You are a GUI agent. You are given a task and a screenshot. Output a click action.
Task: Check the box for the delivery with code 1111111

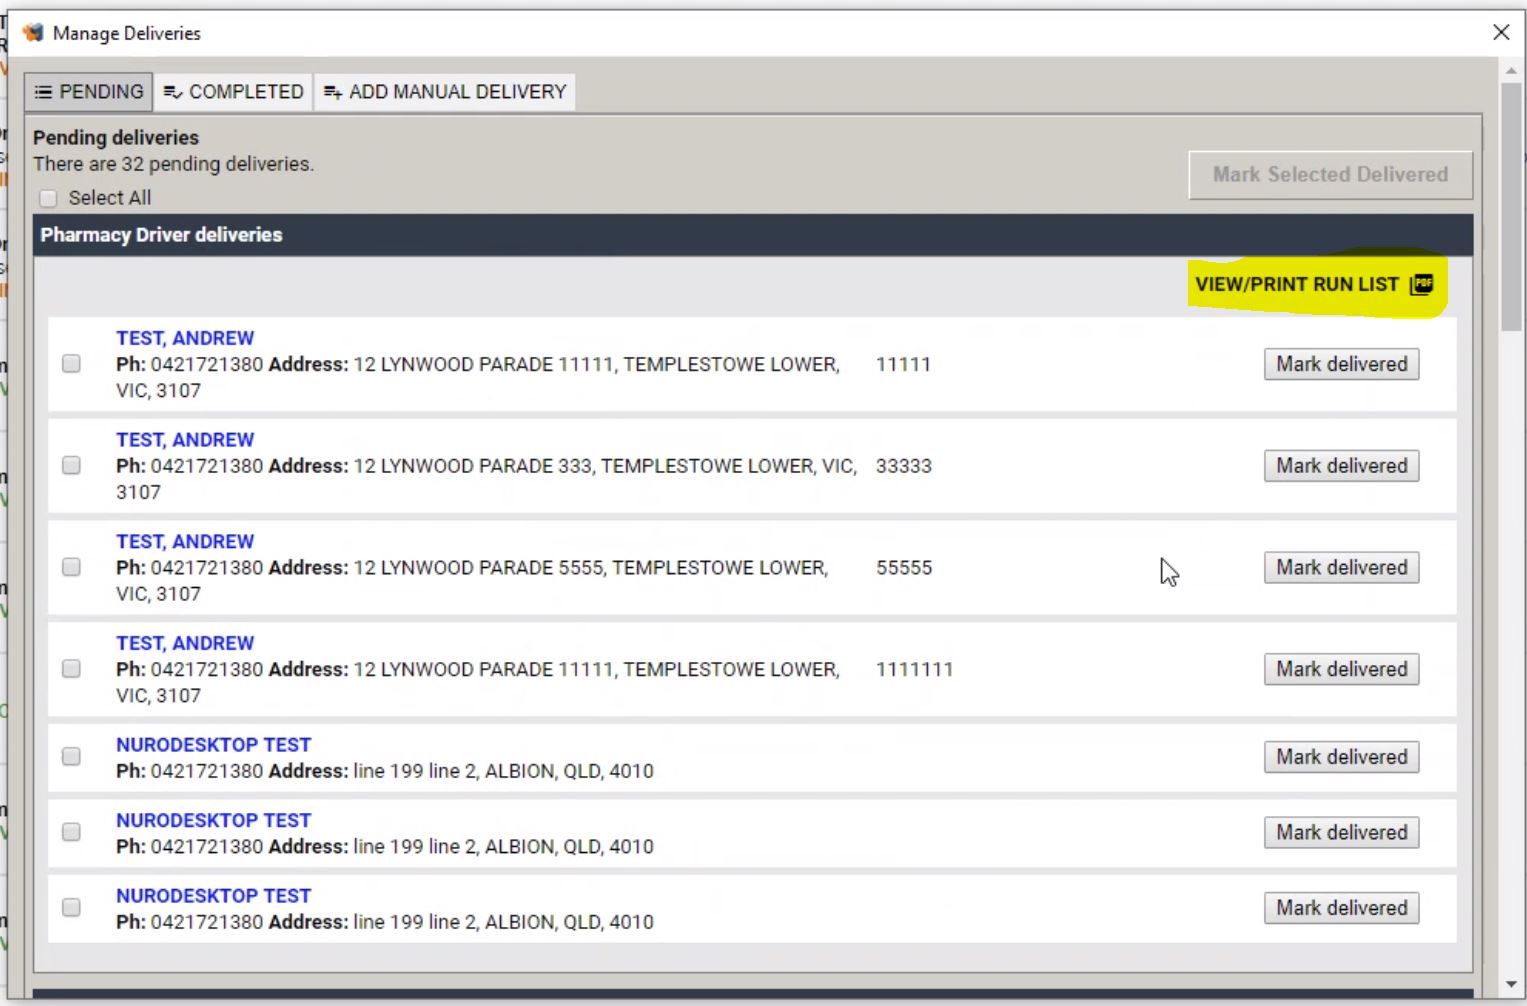coord(71,669)
